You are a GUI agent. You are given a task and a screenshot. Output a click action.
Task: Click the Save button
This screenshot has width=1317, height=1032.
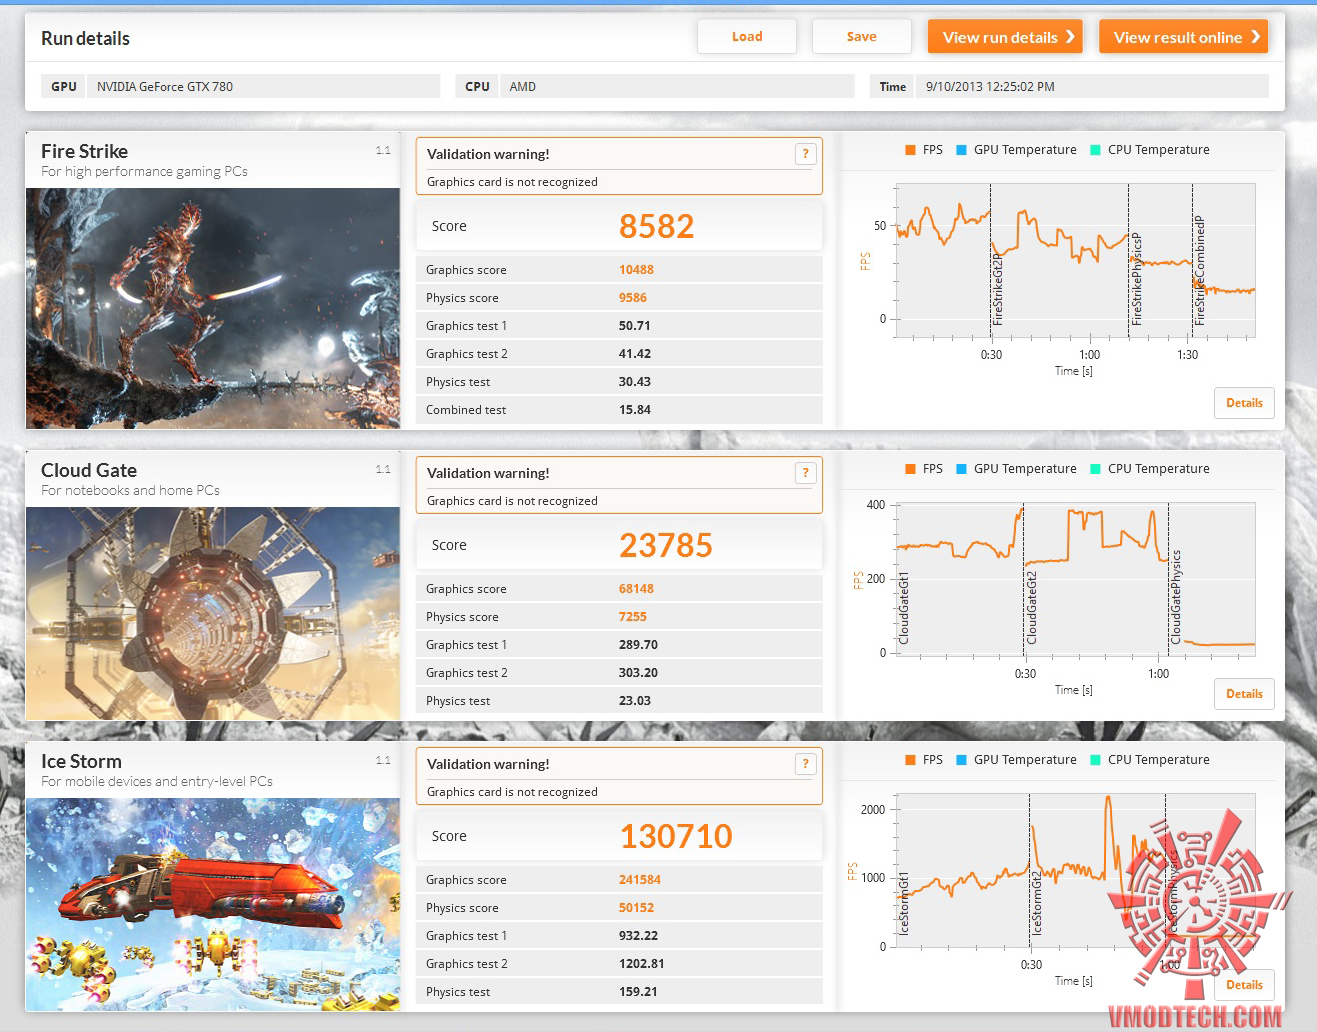click(861, 37)
